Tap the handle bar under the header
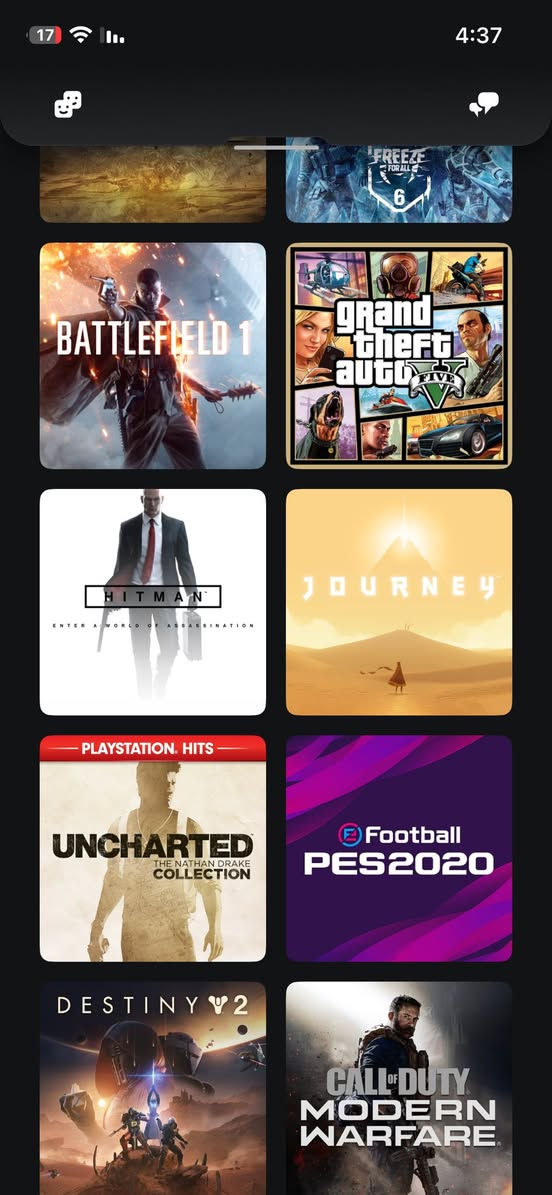The height and width of the screenshot is (1195, 552). click(x=276, y=147)
